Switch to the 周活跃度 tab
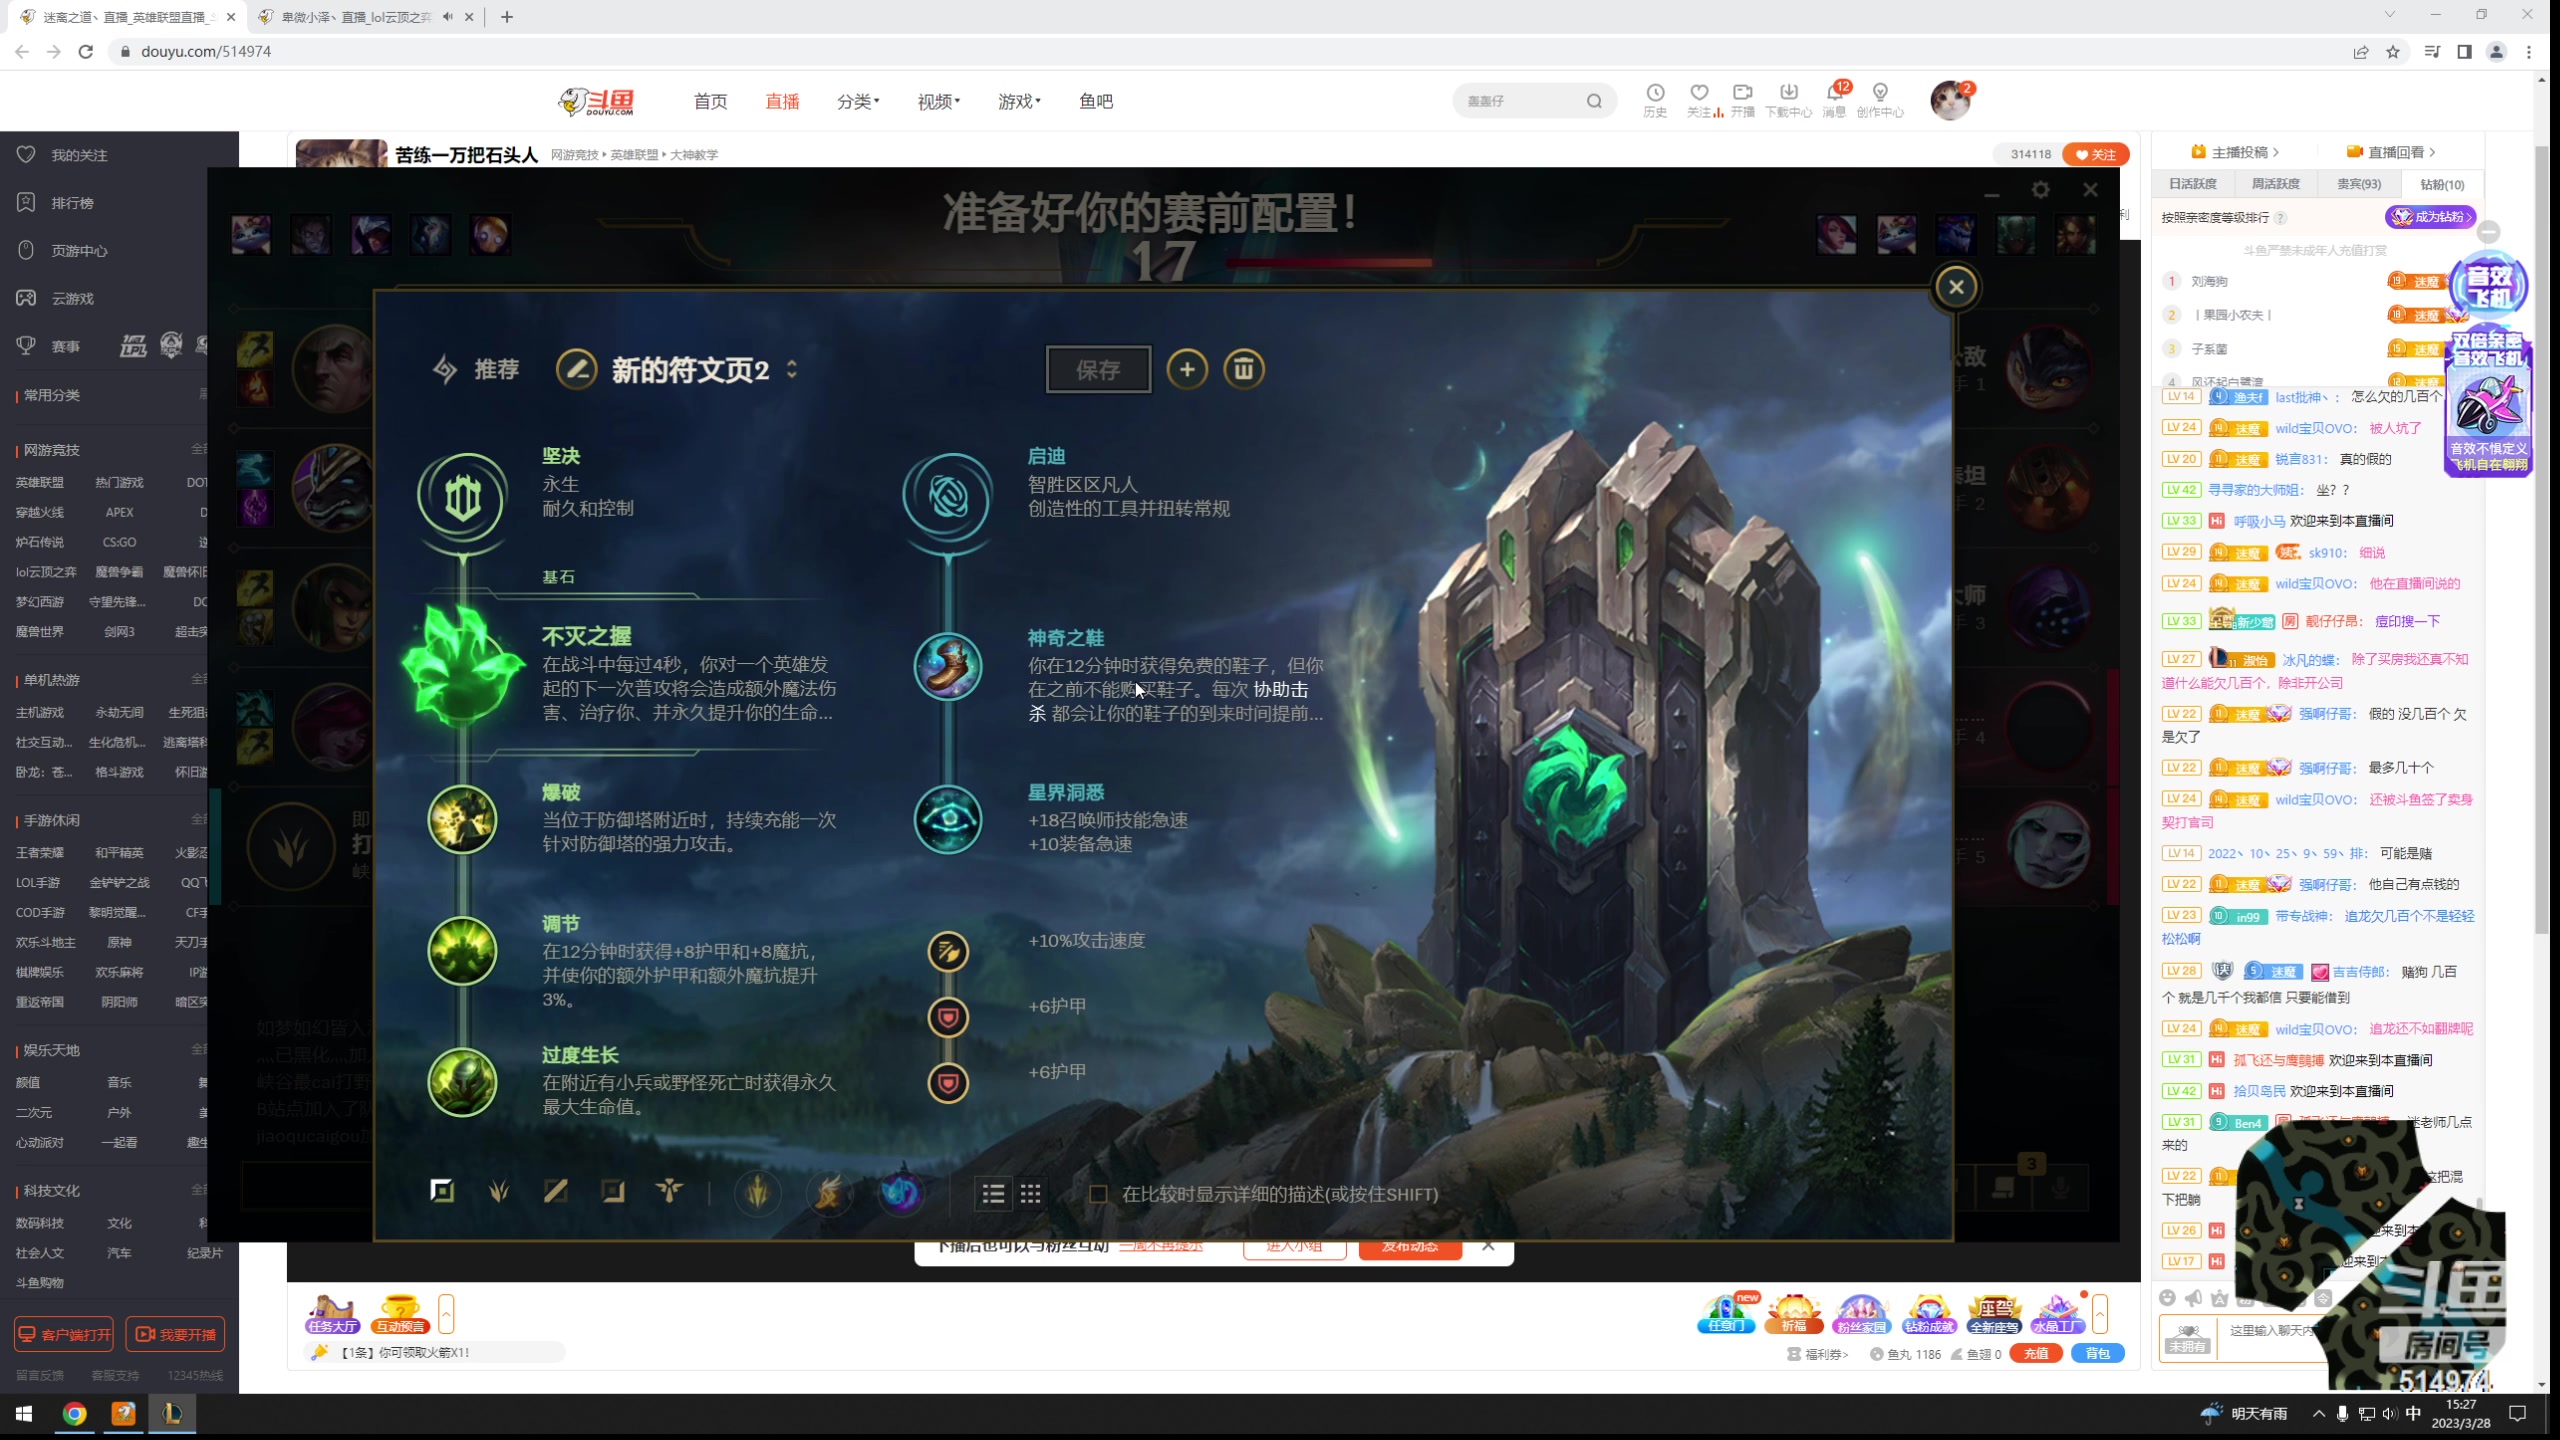Screen dimensions: 2560x1440 coord(2277,184)
